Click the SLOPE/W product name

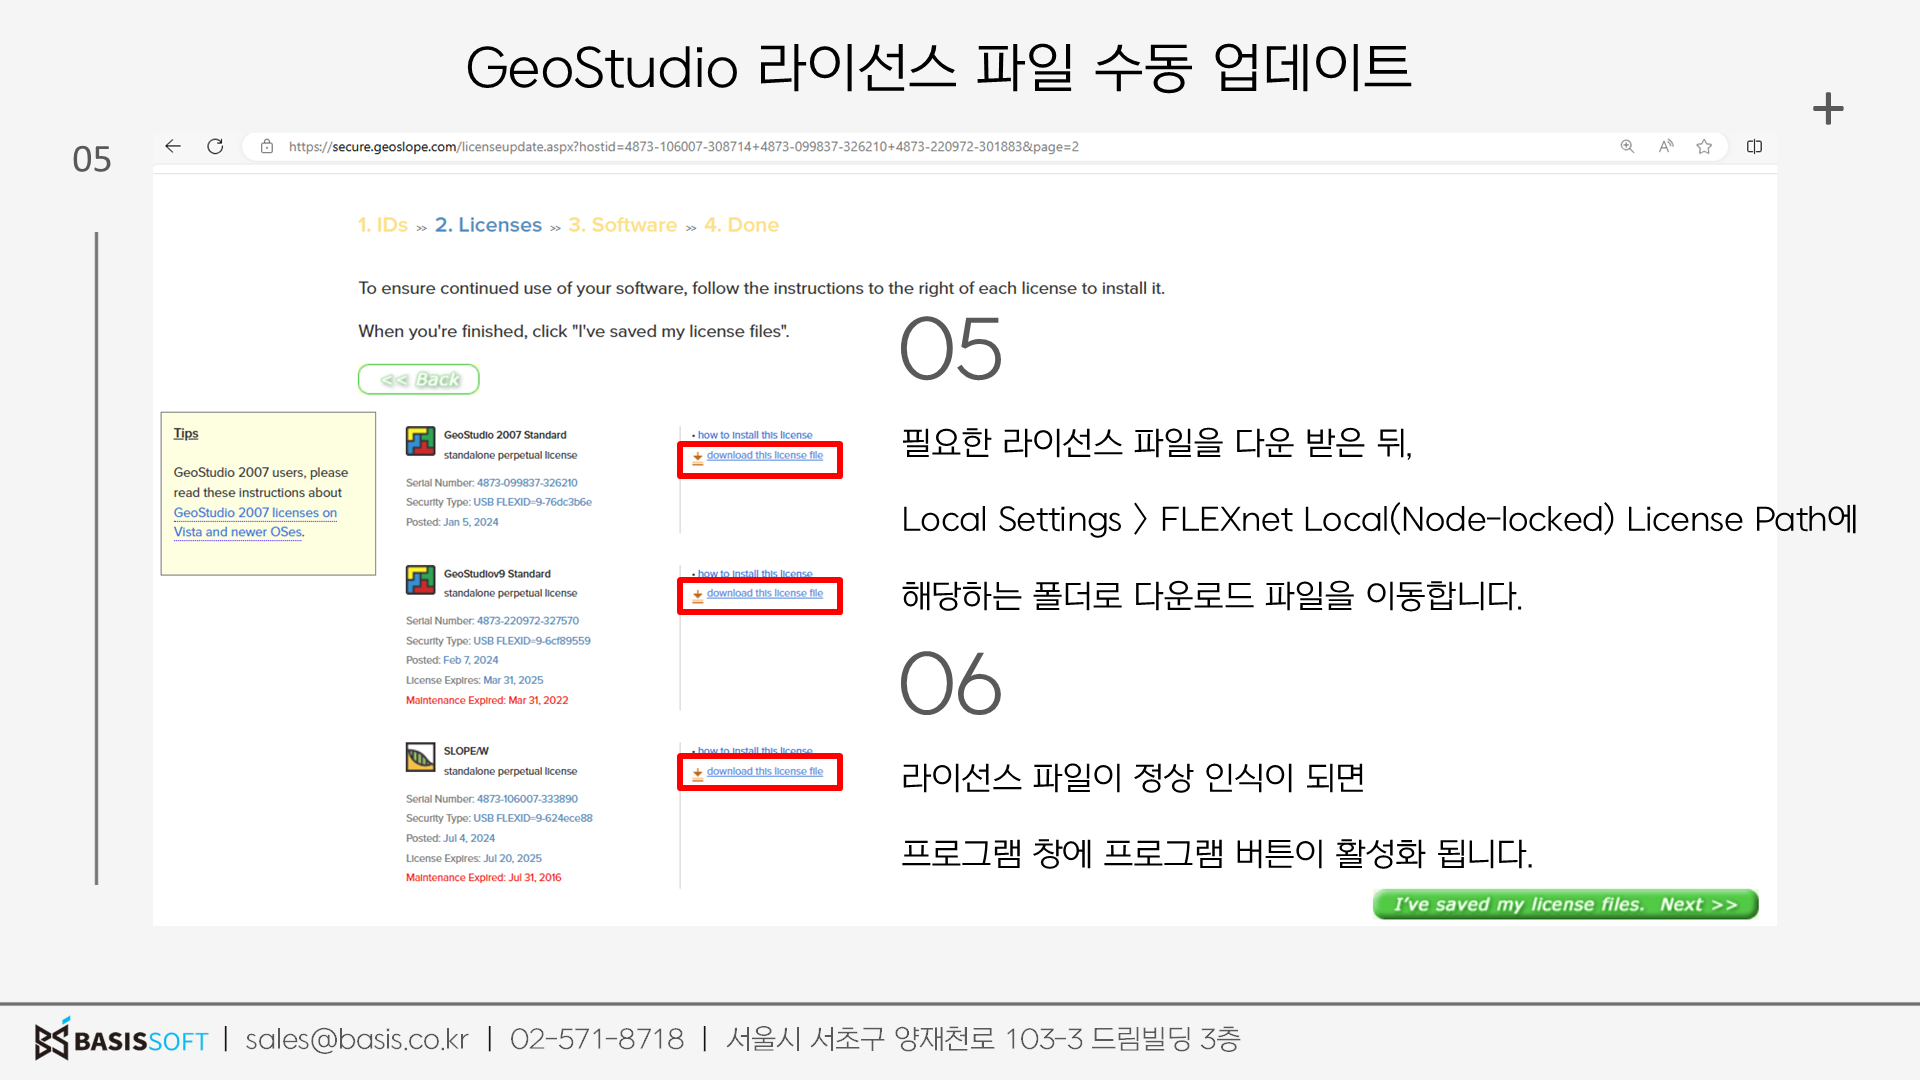coord(466,751)
